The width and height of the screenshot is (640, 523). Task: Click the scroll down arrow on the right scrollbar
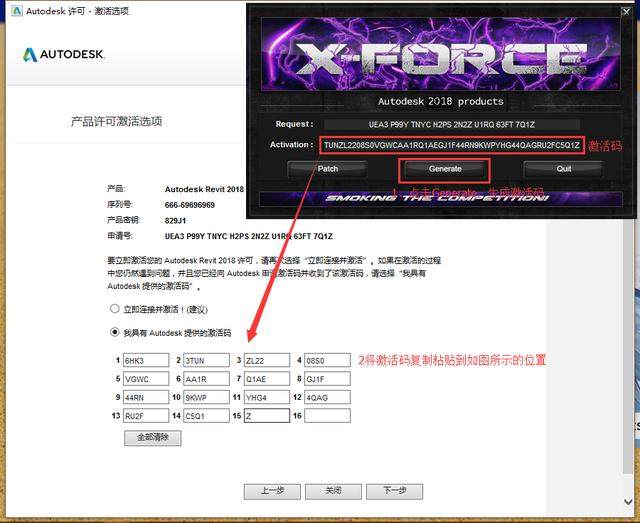[x=628, y=501]
